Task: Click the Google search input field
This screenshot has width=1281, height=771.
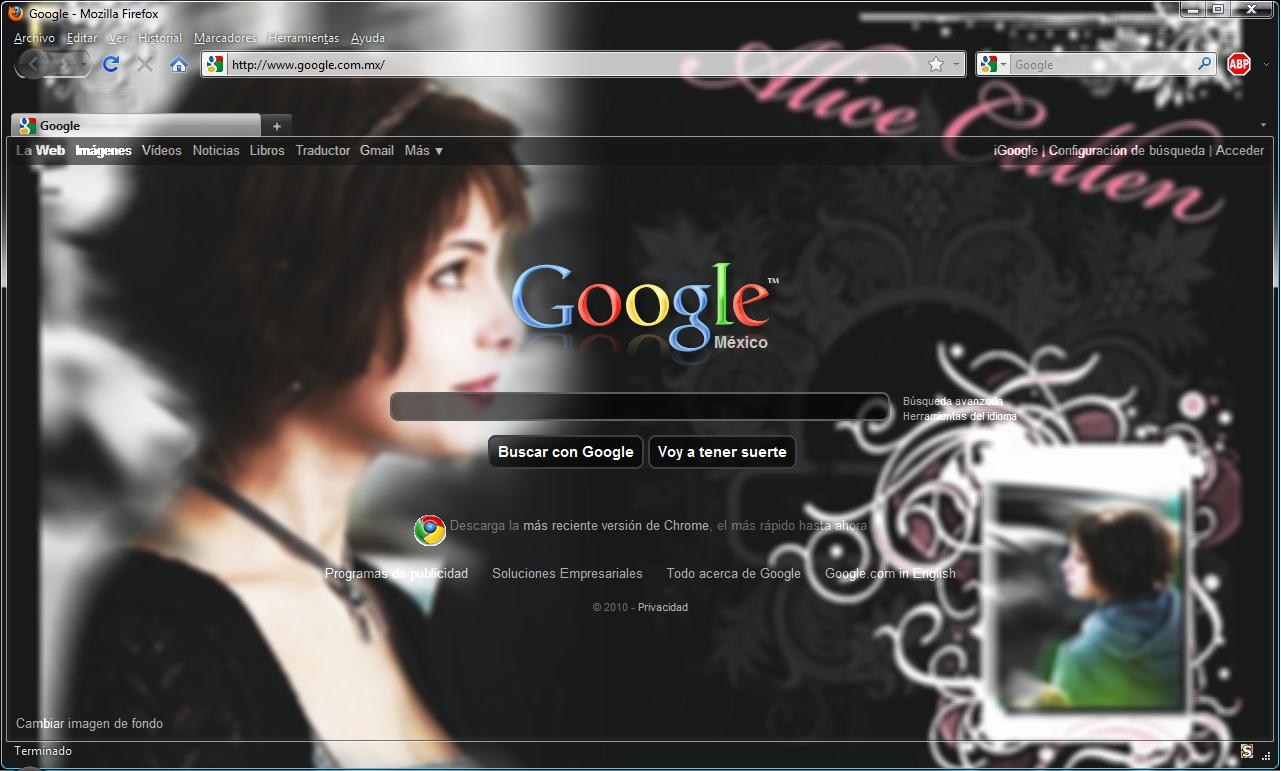Action: [x=639, y=407]
